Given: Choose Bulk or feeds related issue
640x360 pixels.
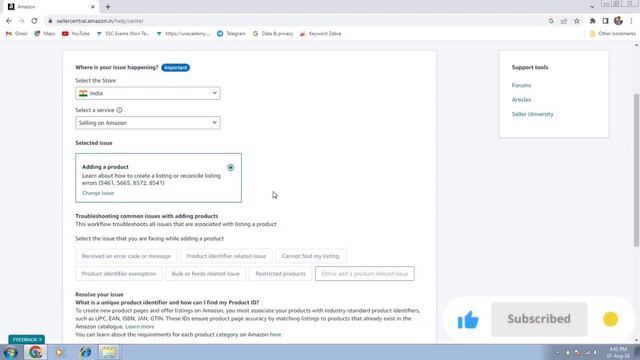Looking at the screenshot, I should (x=206, y=274).
